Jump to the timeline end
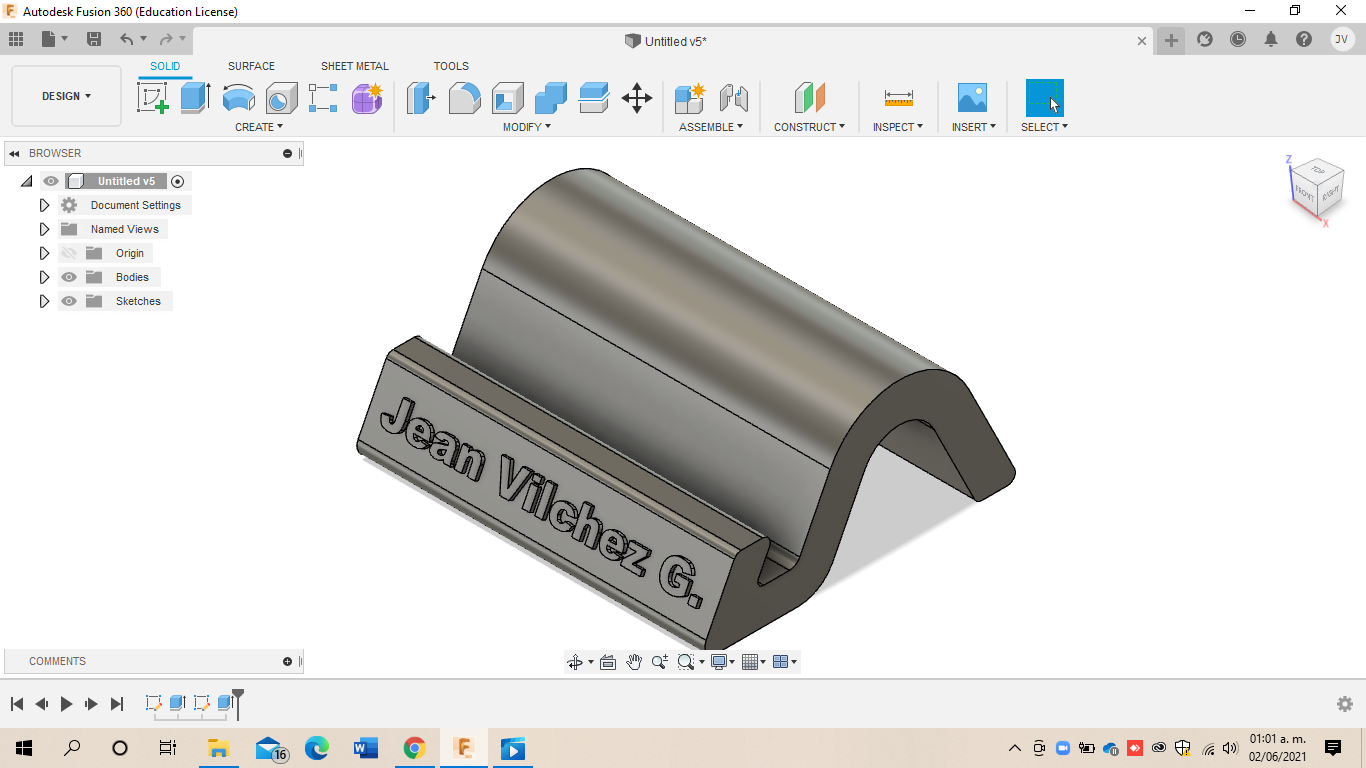The height and width of the screenshot is (768, 1366). click(x=117, y=704)
